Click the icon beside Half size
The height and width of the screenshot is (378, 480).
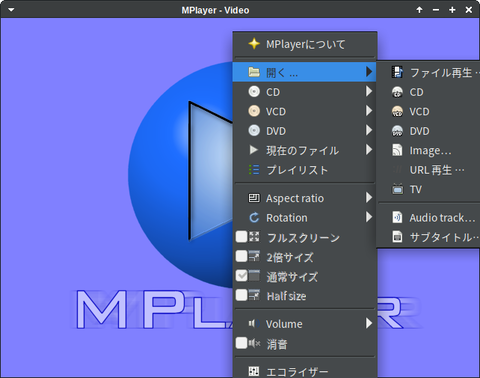(254, 295)
